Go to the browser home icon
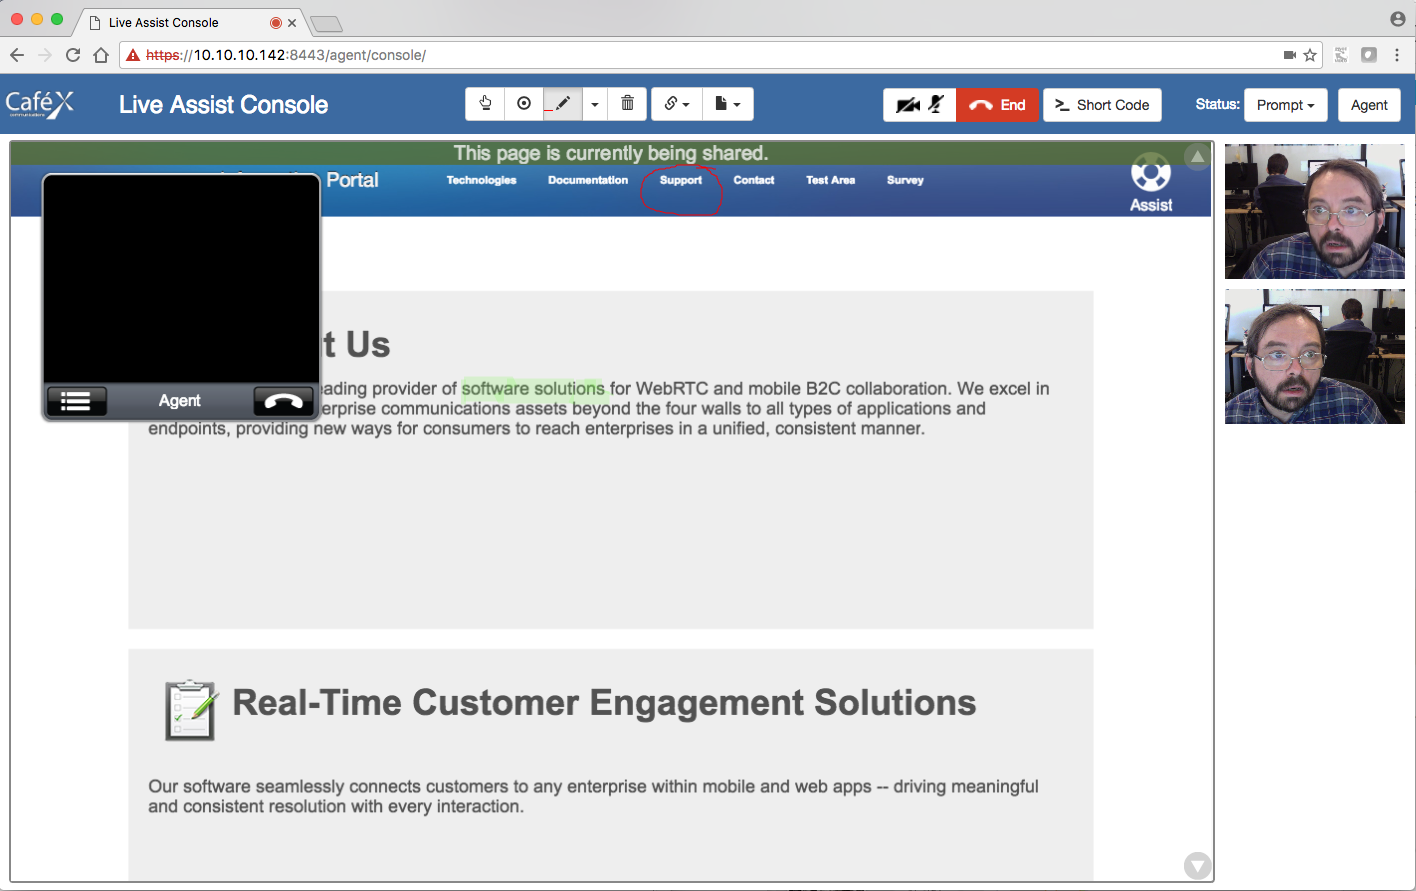This screenshot has height=891, width=1416. [x=101, y=55]
